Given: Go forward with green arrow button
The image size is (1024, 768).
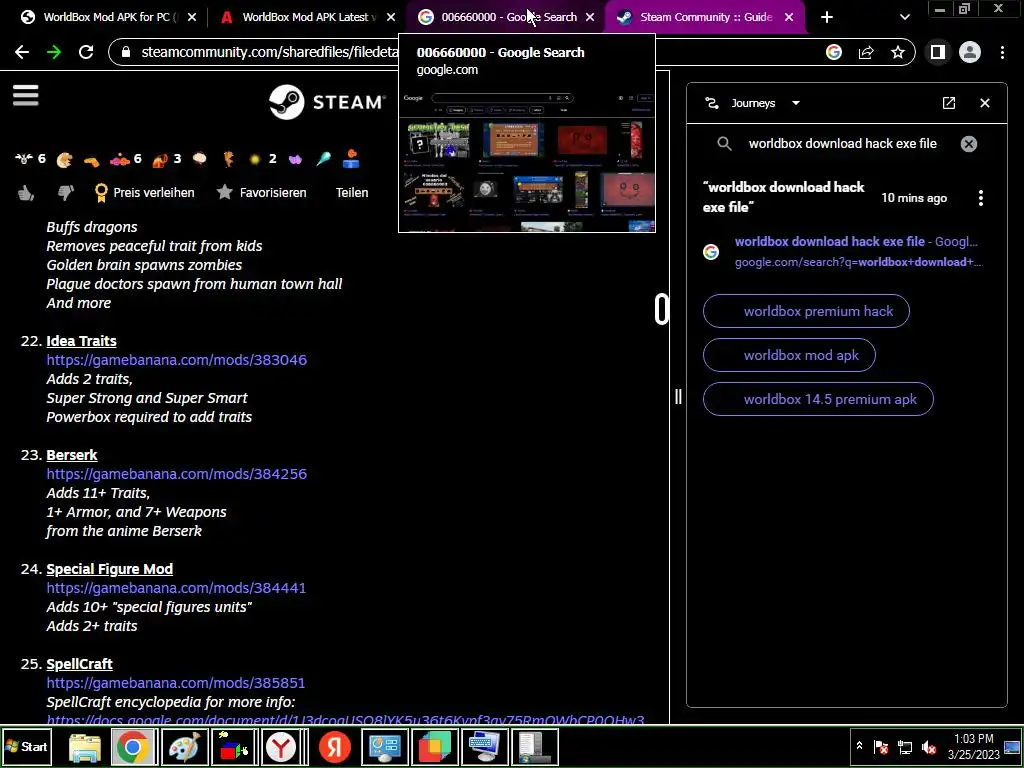Looking at the screenshot, I should pyautogui.click(x=54, y=52).
